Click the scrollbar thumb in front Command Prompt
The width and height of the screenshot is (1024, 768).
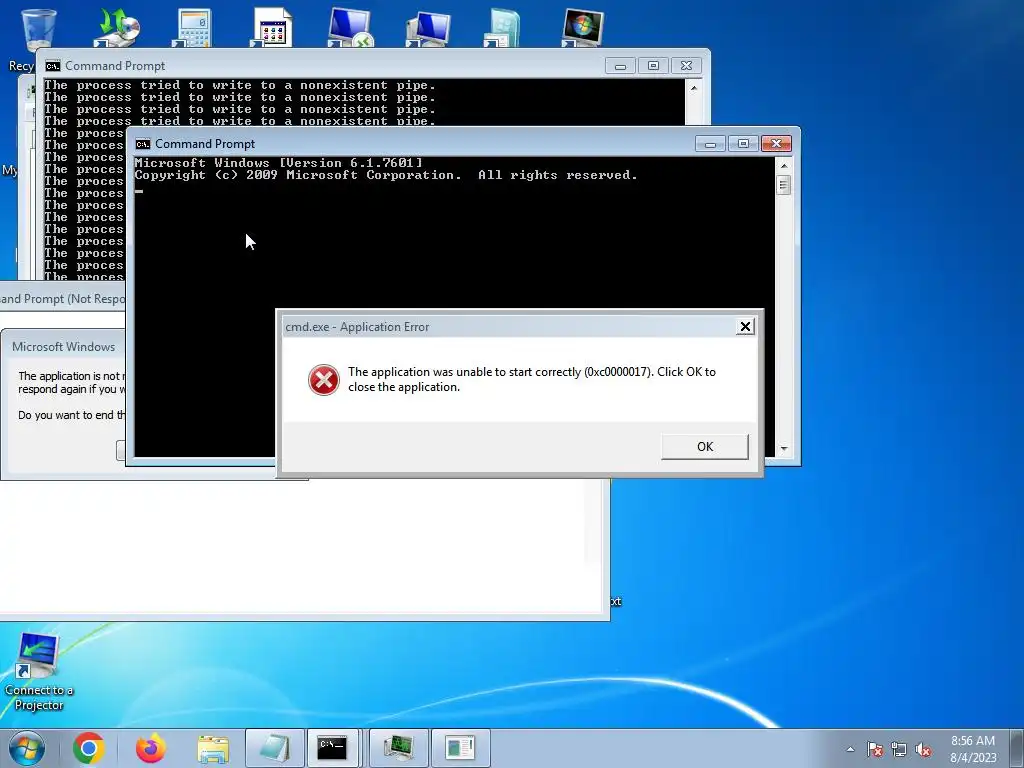[784, 185]
